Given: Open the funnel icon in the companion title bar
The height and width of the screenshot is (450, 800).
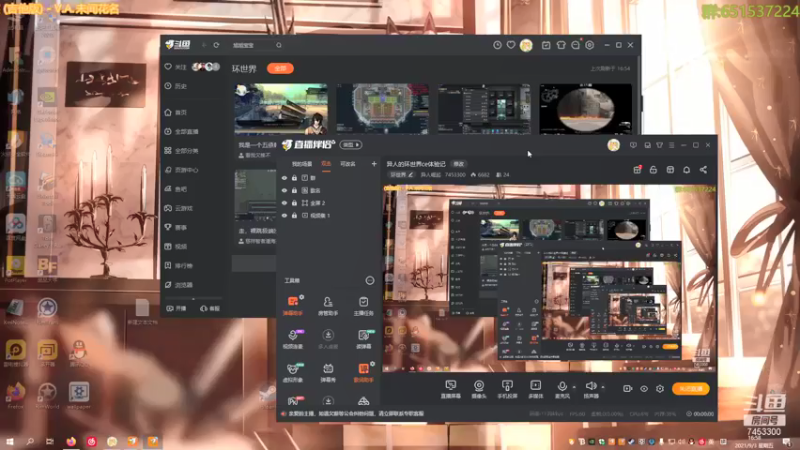Looking at the screenshot, I should tap(659, 145).
